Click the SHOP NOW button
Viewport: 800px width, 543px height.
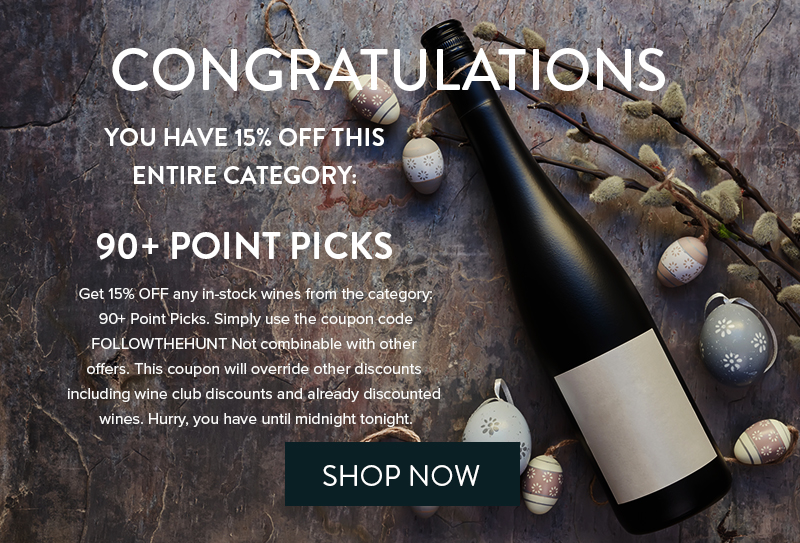402,474
